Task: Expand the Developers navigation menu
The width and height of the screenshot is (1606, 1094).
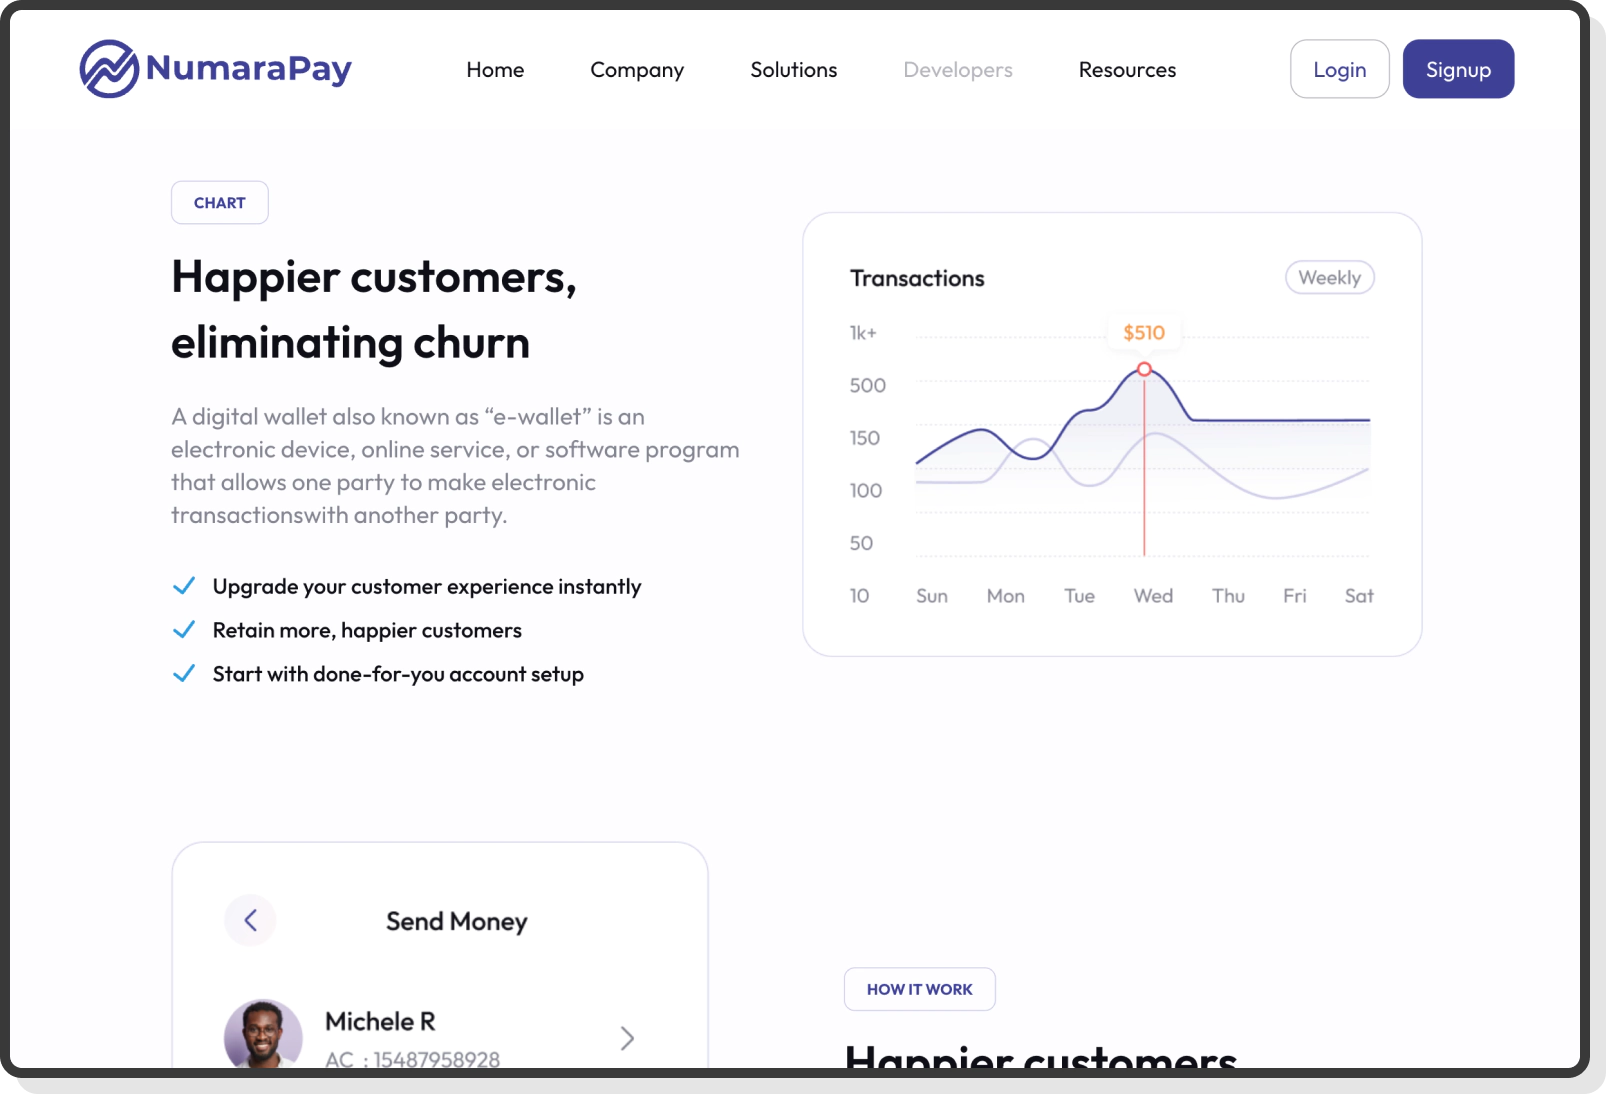Action: click(x=957, y=69)
